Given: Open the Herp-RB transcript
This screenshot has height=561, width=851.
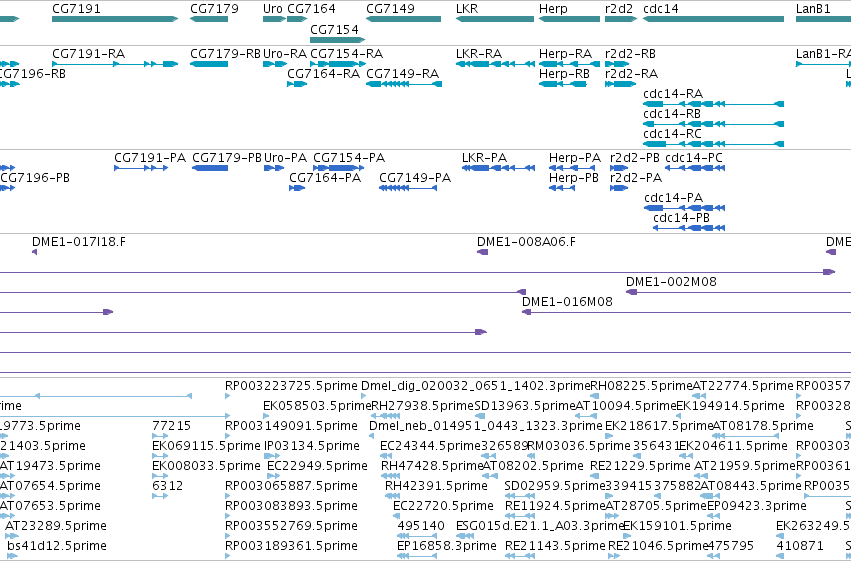Looking at the screenshot, I should 563,84.
